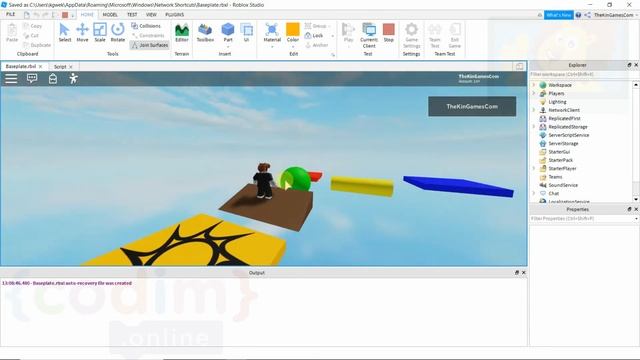Click the help question mark icon
The height and width of the screenshot is (360, 640).
578,15
